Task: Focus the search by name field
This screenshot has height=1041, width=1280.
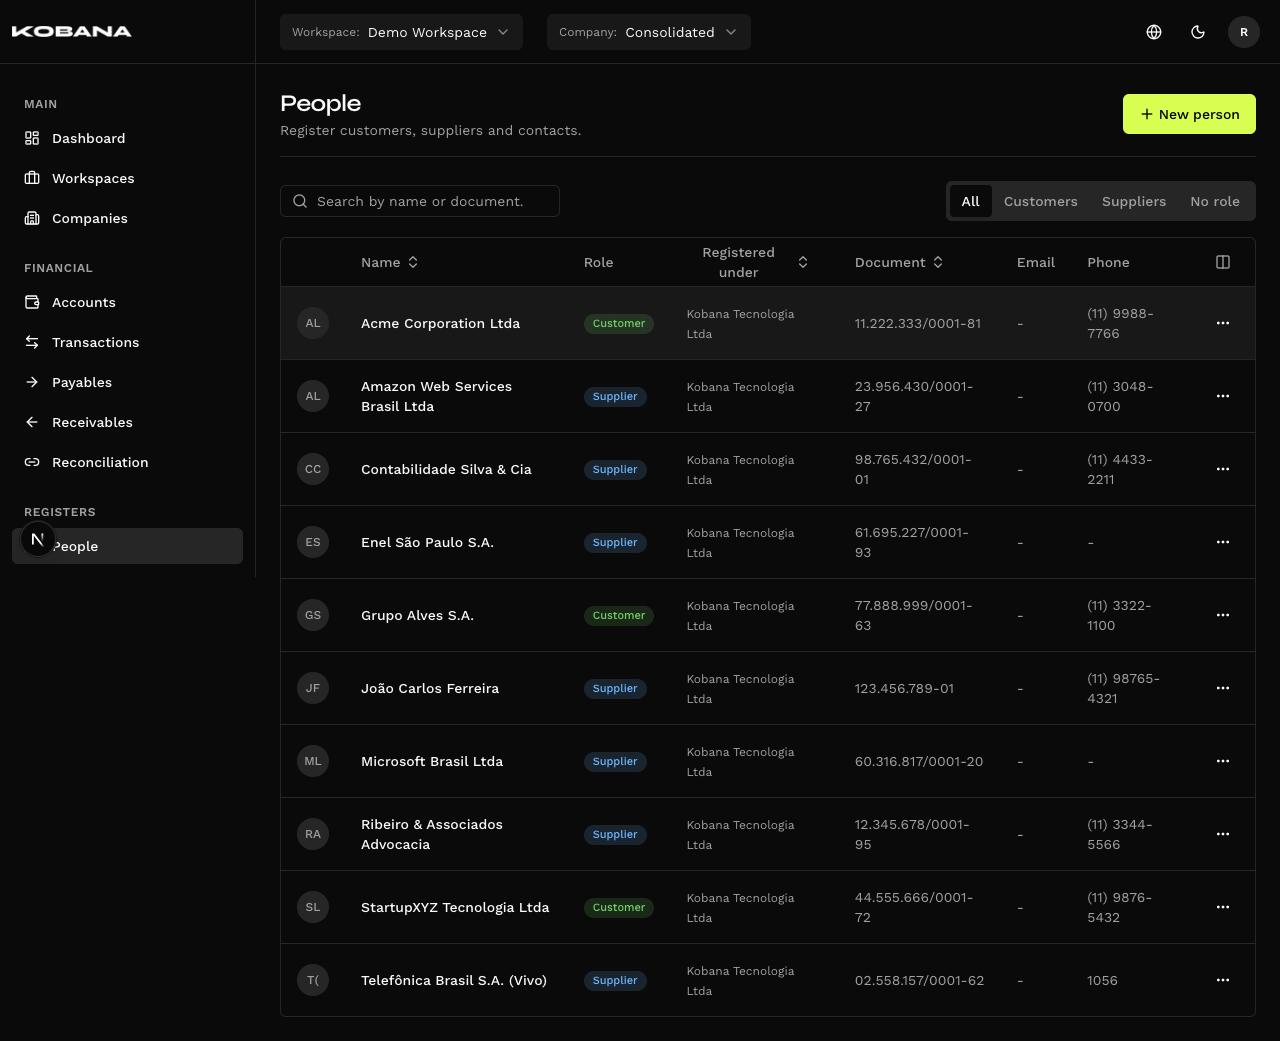Action: point(420,201)
